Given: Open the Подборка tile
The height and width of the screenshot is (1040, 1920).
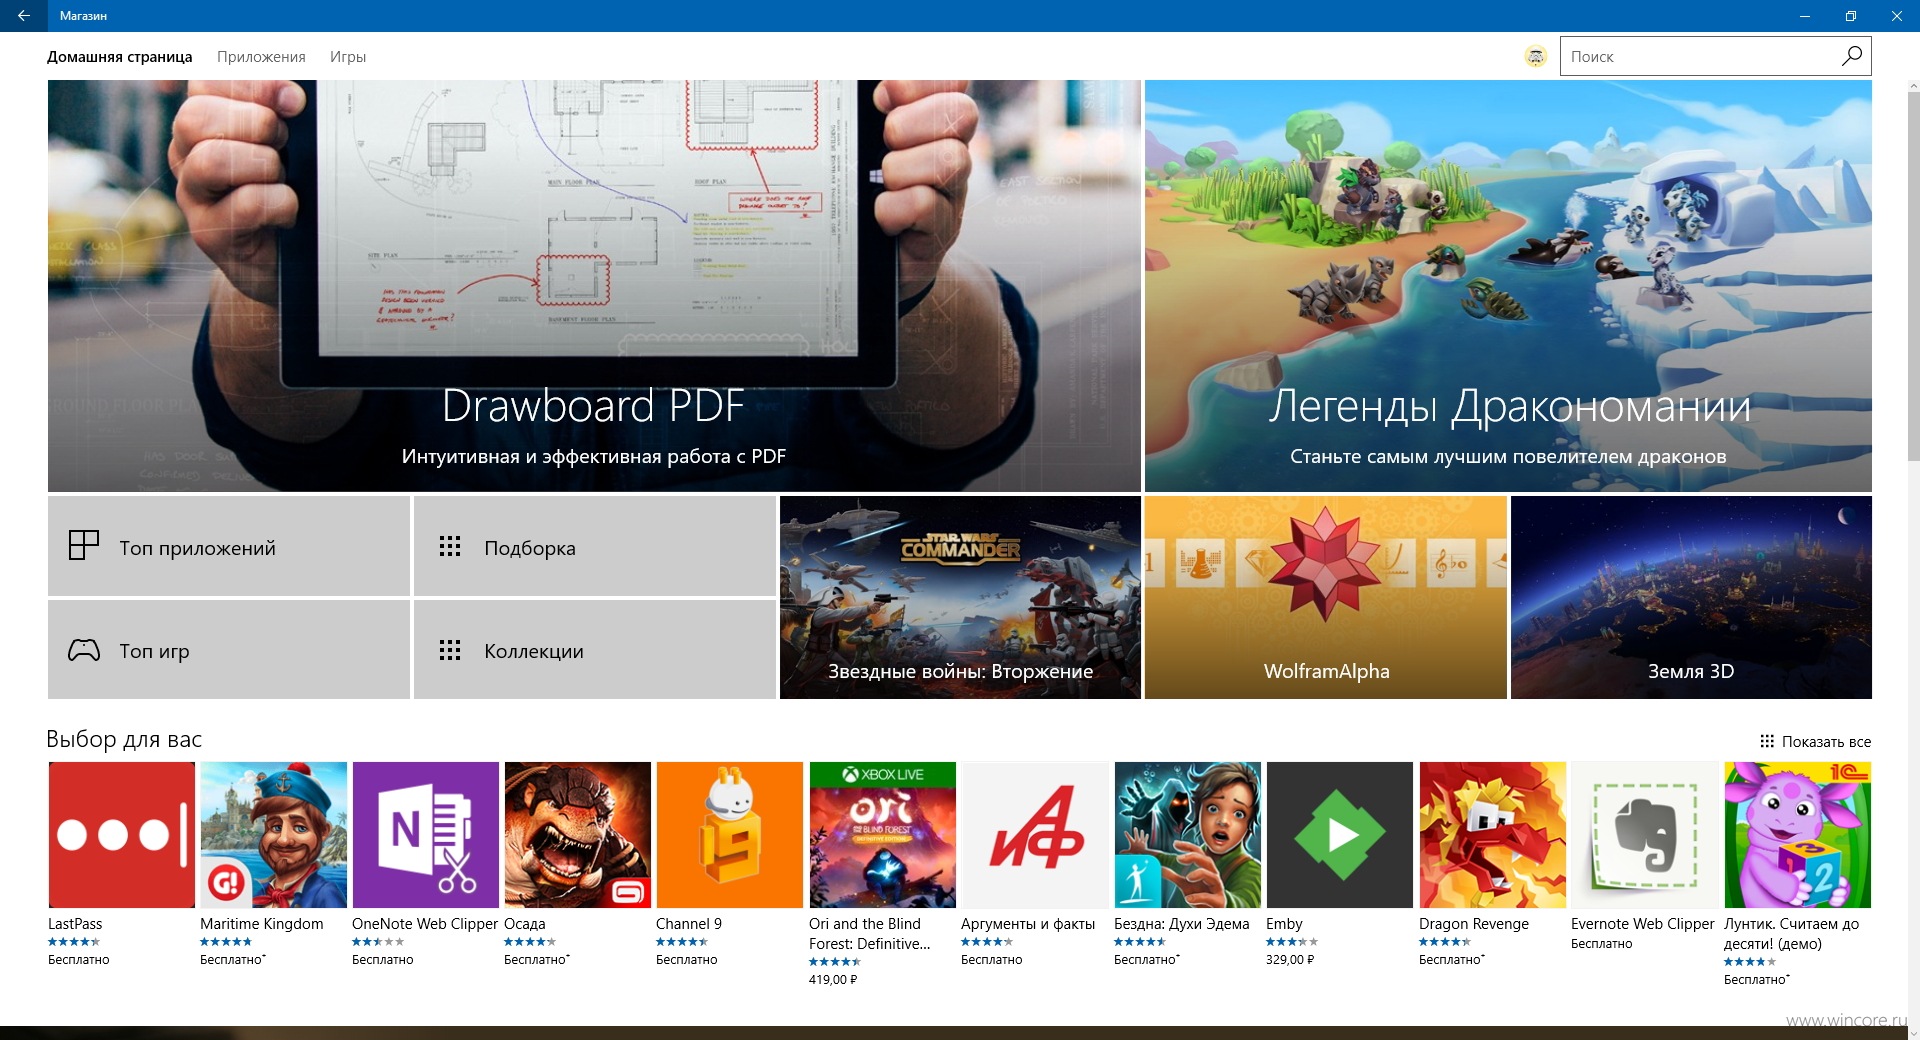Looking at the screenshot, I should 595,546.
